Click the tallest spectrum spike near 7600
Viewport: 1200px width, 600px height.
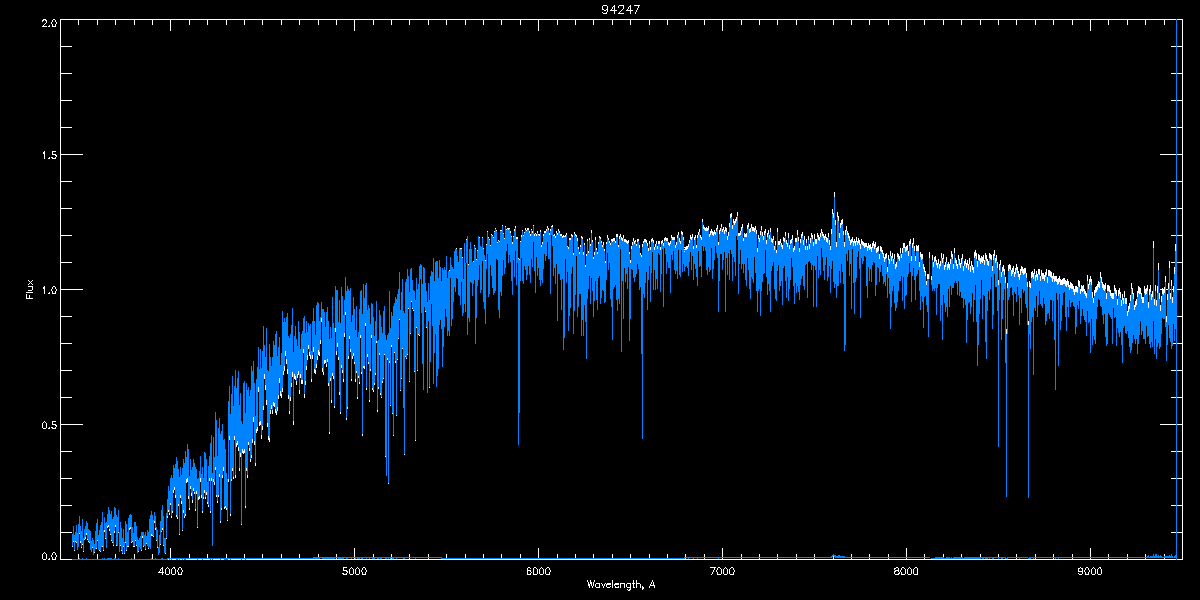(834, 195)
